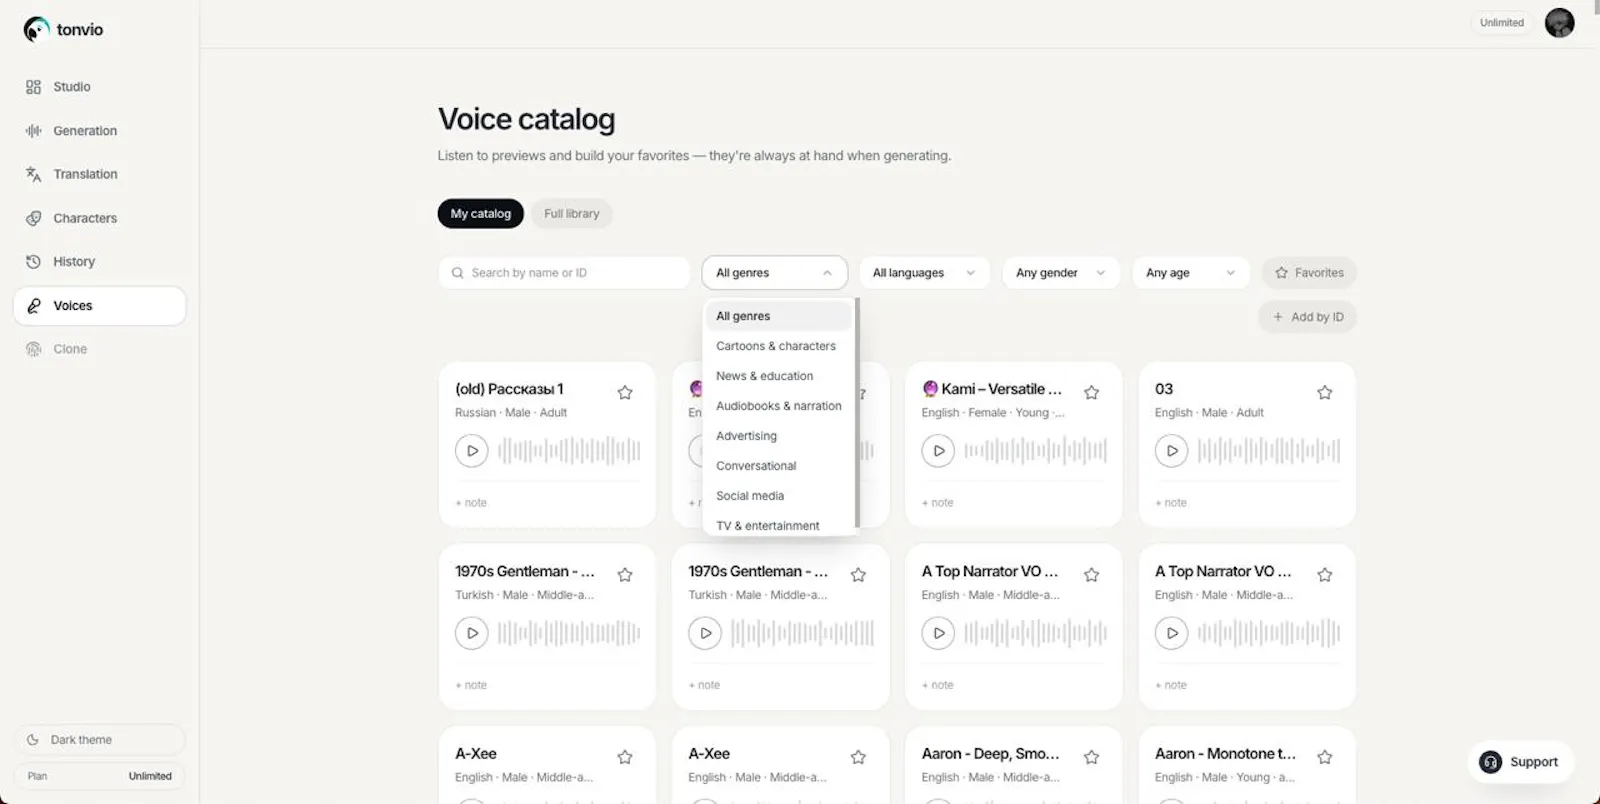Play the second A Top Narrator VO preview
Viewport: 1600px width, 804px height.
1172,633
